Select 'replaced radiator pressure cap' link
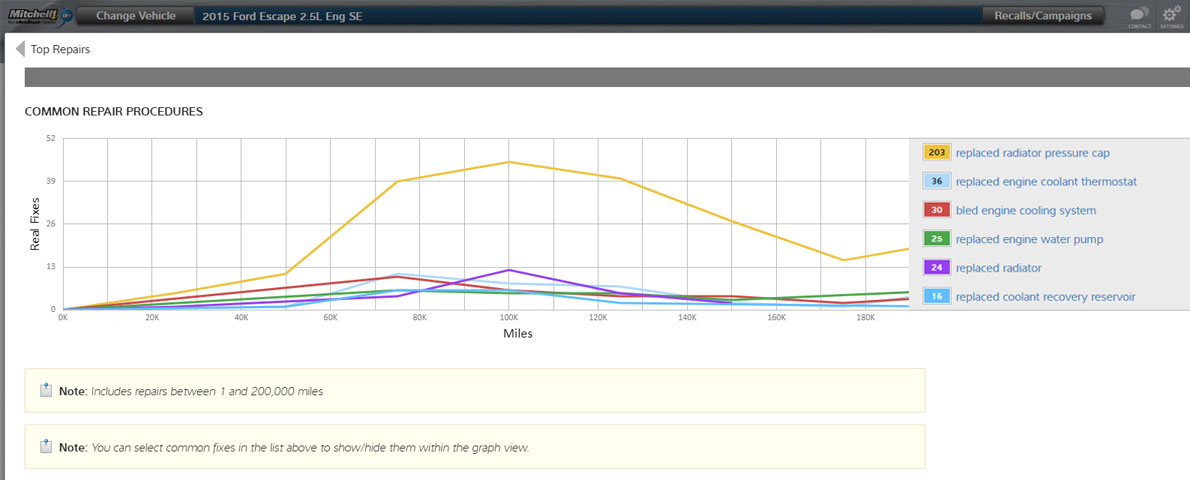The height and width of the screenshot is (480, 1190). (1032, 153)
